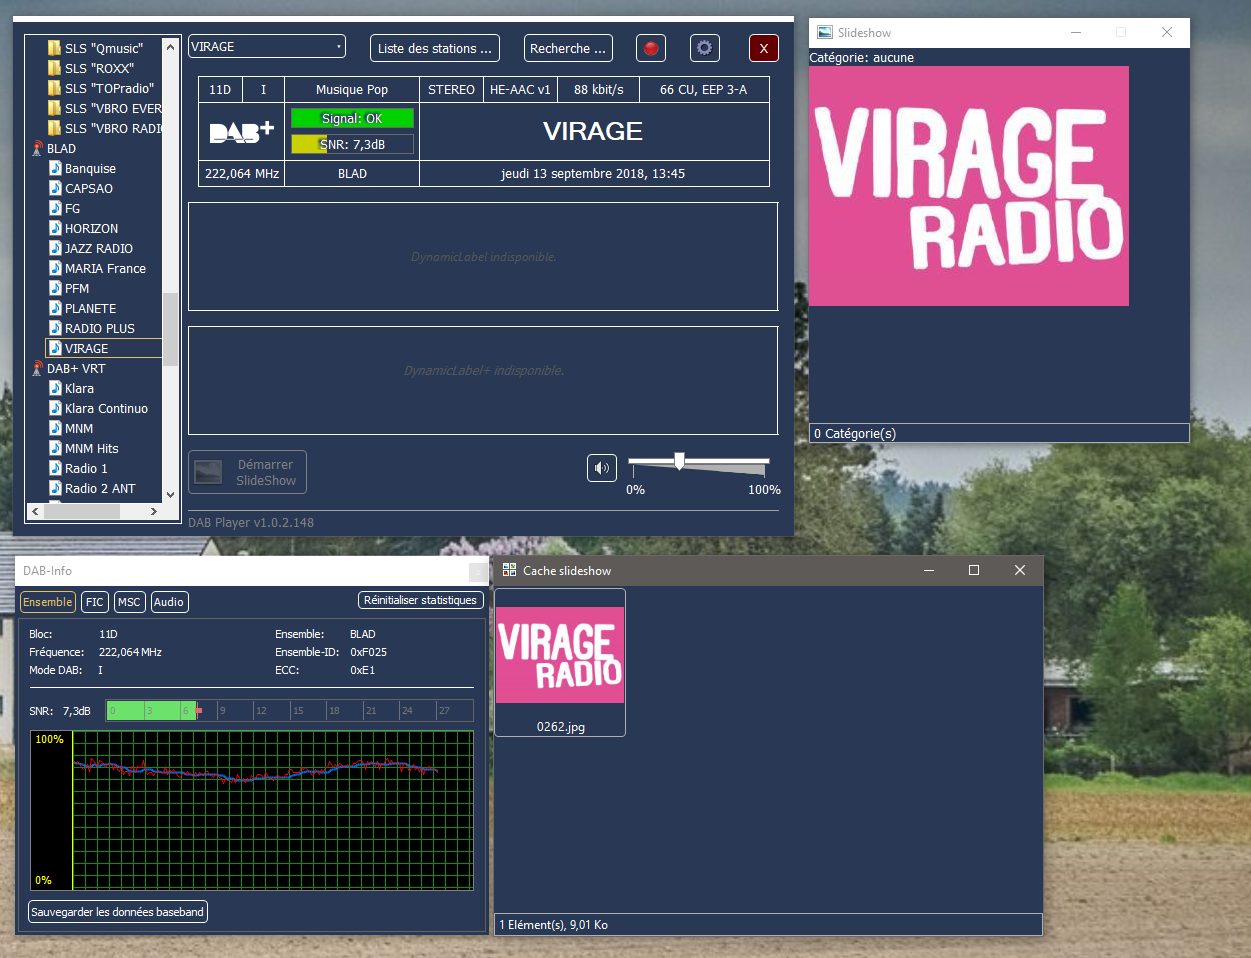
Task: Click the Musique Pop genre cell
Action: 352,90
